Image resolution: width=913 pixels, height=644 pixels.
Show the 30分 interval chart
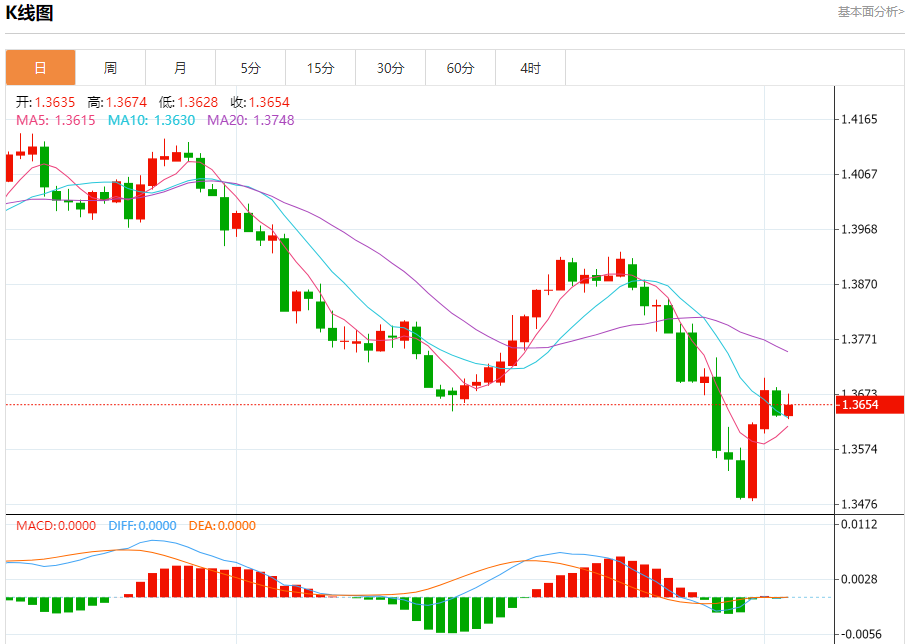(390, 68)
